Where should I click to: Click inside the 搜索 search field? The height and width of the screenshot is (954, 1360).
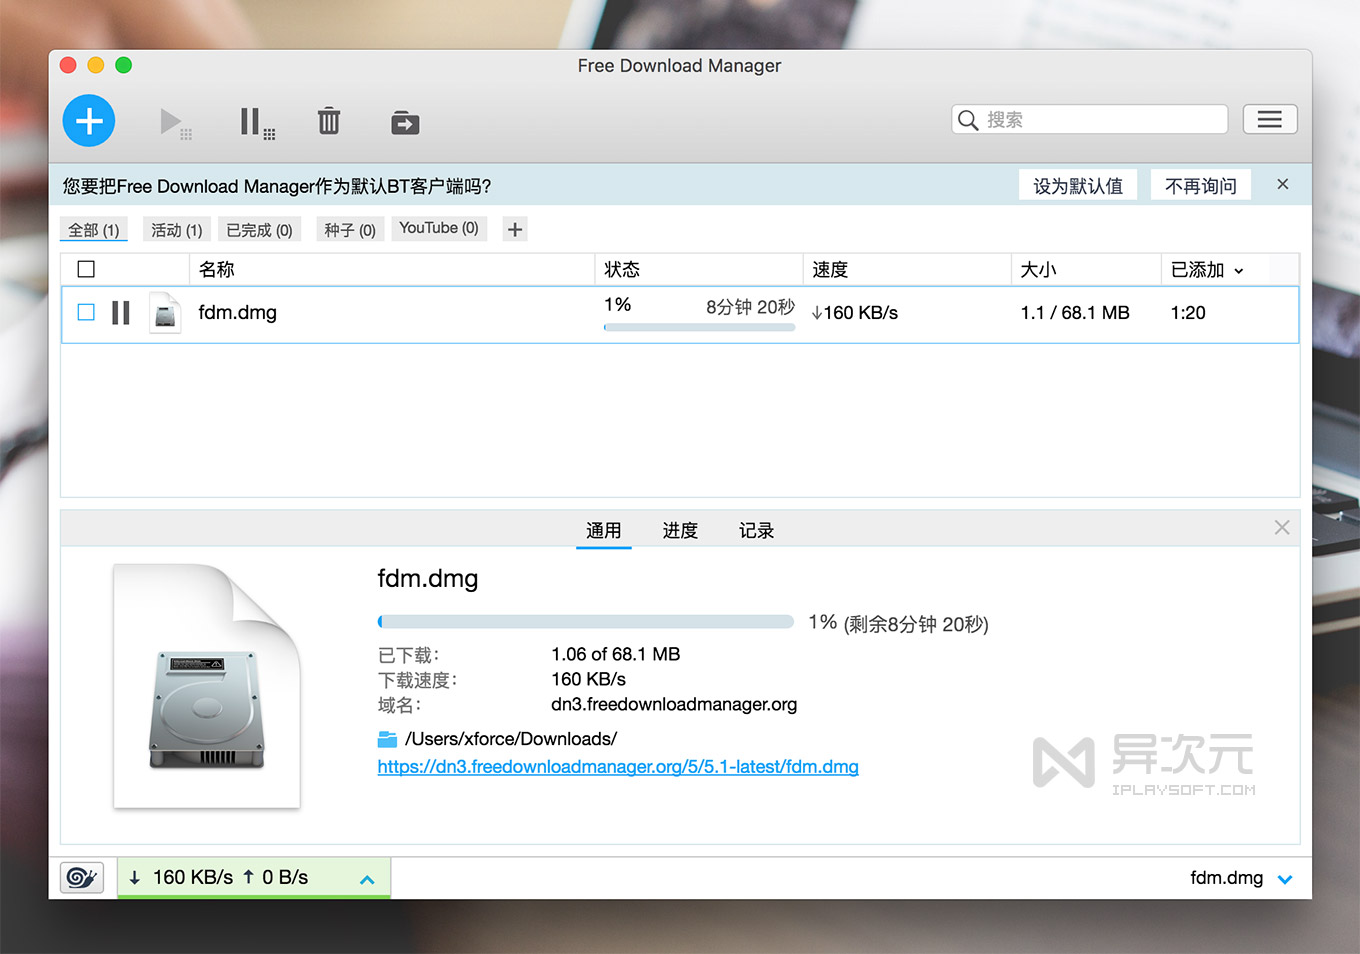[1088, 118]
